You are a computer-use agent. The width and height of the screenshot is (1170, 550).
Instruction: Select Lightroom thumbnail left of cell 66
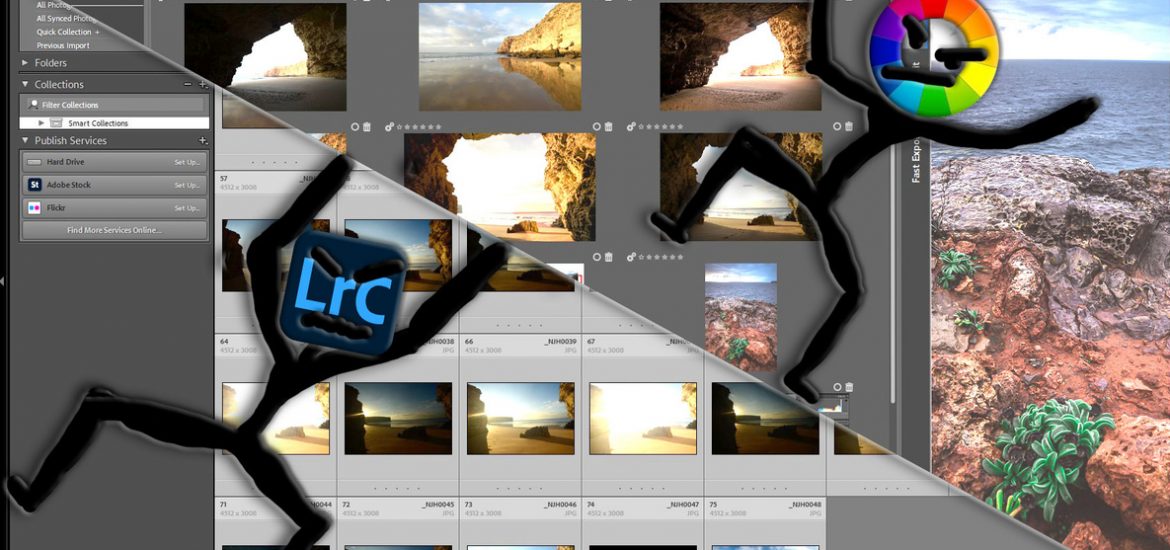click(398, 418)
